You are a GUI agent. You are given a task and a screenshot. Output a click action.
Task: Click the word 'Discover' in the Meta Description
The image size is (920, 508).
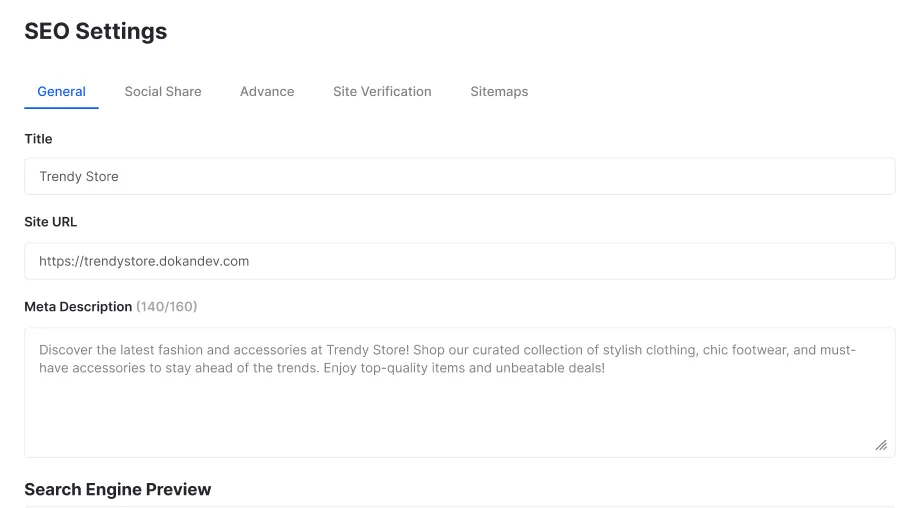pyautogui.click(x=66, y=350)
